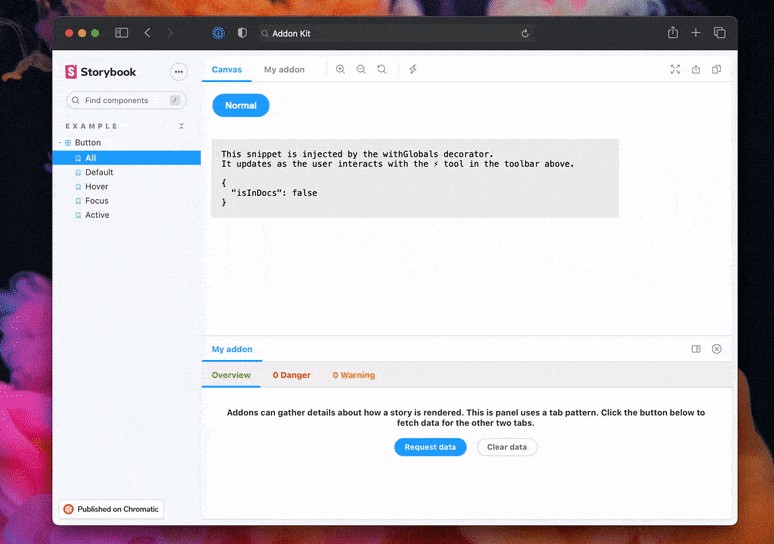Open the 0 Danger tab
The width and height of the screenshot is (774, 544).
coord(291,375)
